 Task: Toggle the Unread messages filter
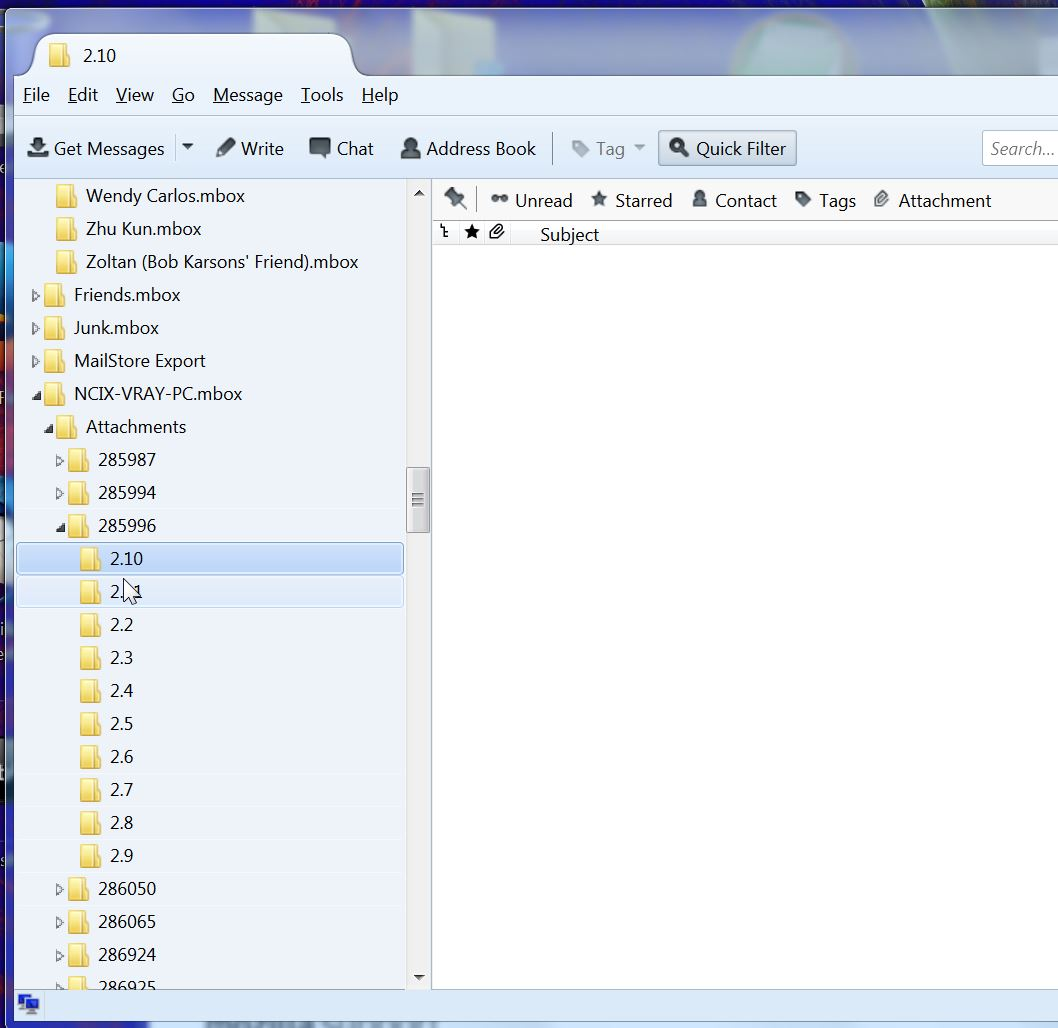[531, 200]
